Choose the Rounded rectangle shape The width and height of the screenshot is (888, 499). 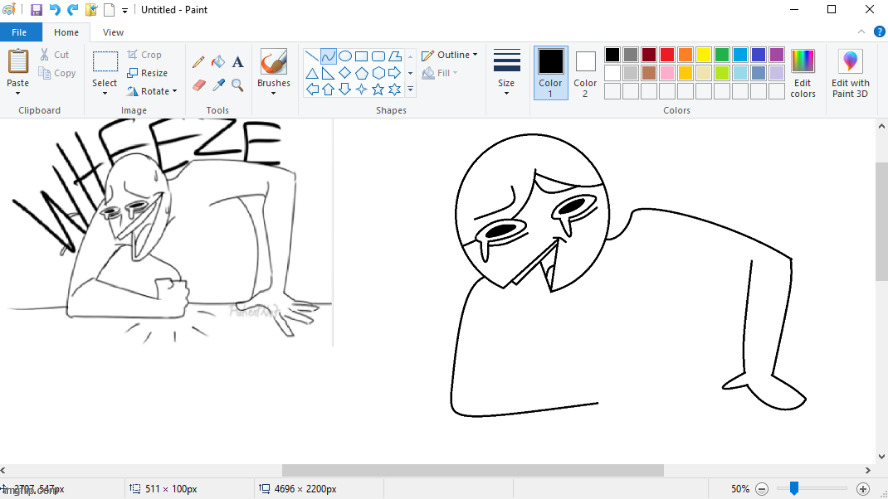(x=378, y=56)
